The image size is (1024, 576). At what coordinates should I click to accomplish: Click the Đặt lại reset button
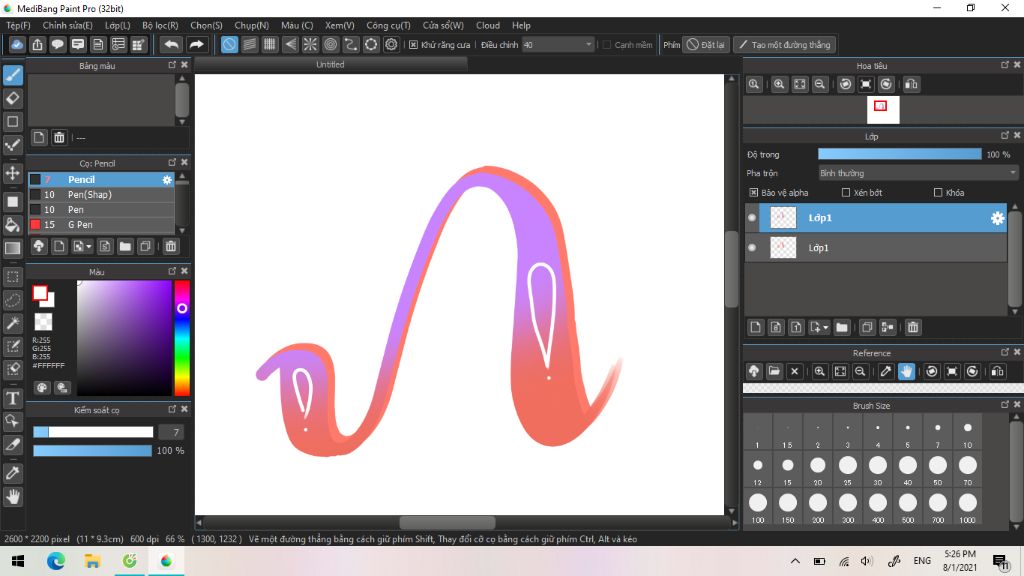coord(705,45)
